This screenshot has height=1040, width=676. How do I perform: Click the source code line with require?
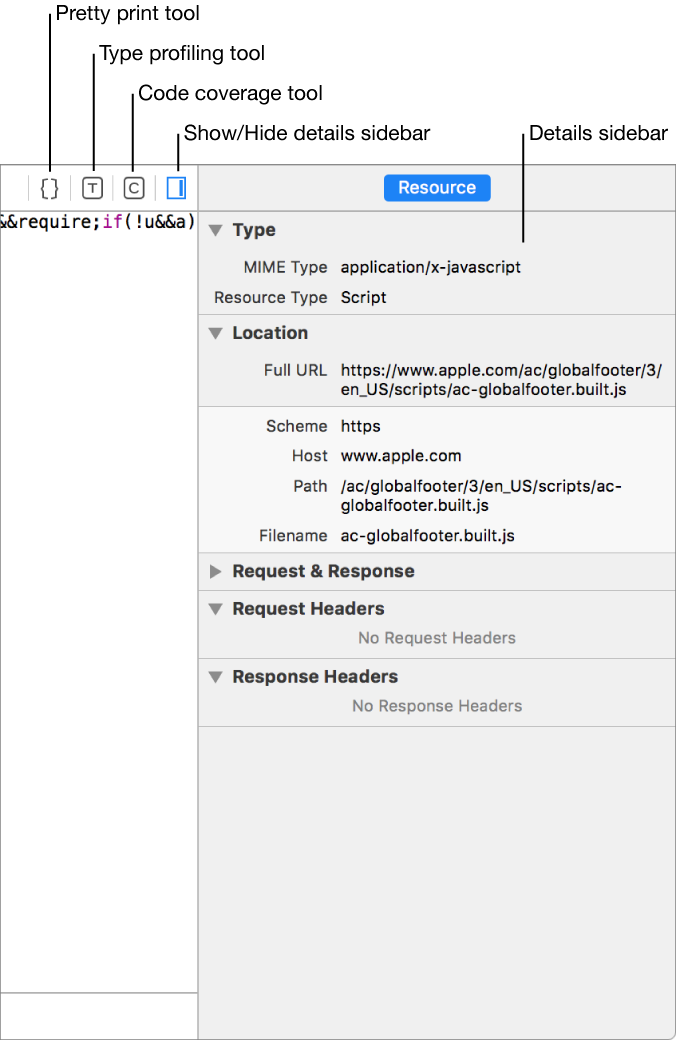pos(98,221)
